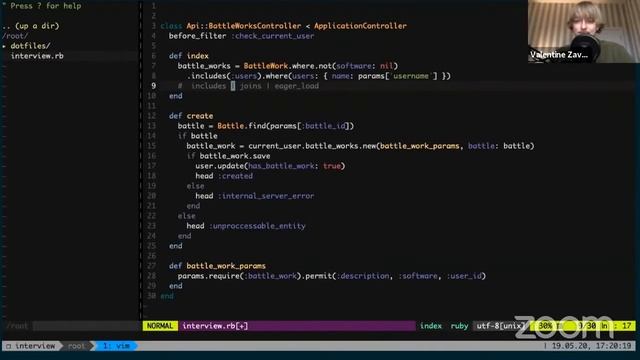Click 'head :internal_server_error' line
Viewport: 640px width, 360px height.
tap(255, 196)
